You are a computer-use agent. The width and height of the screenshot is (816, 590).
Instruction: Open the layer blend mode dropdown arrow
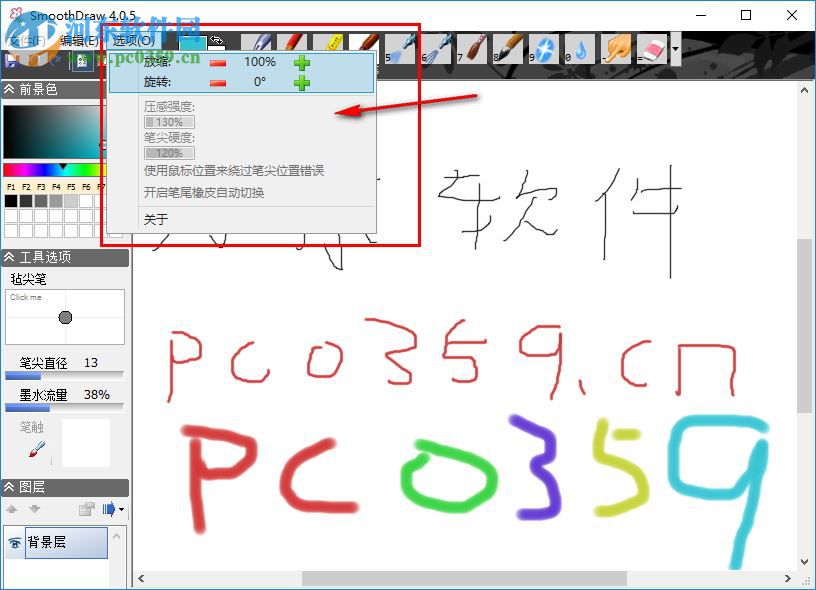tap(122, 509)
